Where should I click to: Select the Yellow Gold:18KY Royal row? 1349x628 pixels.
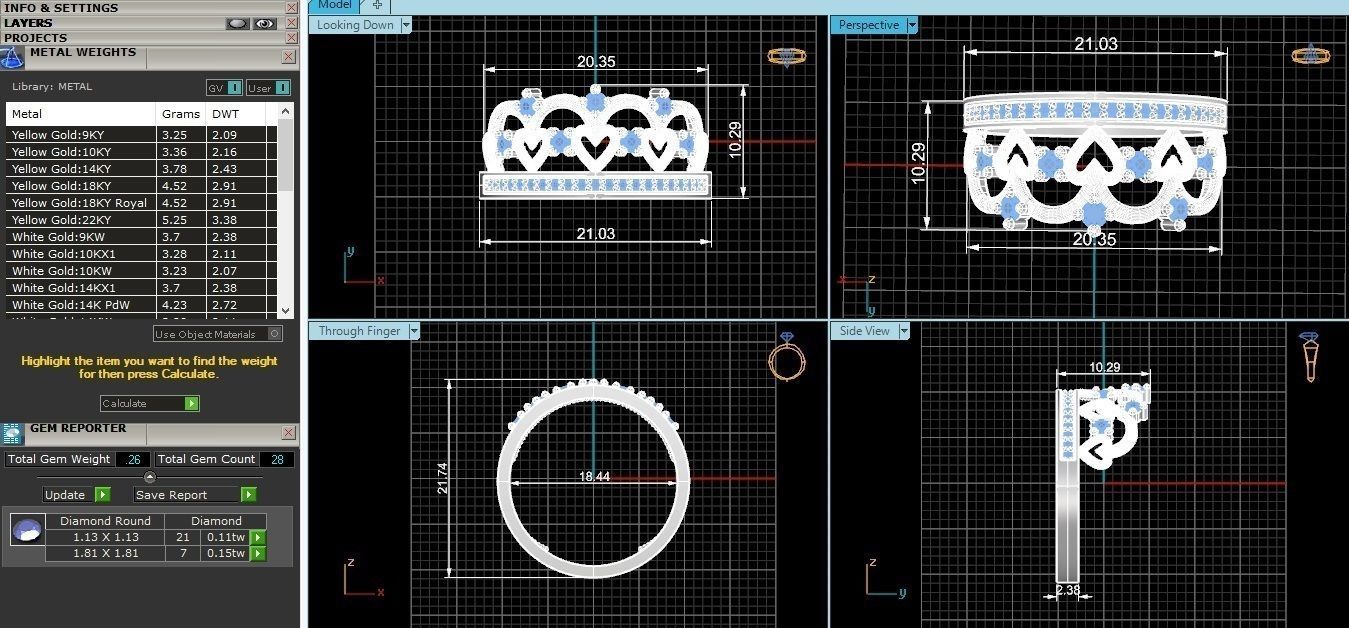click(142, 202)
